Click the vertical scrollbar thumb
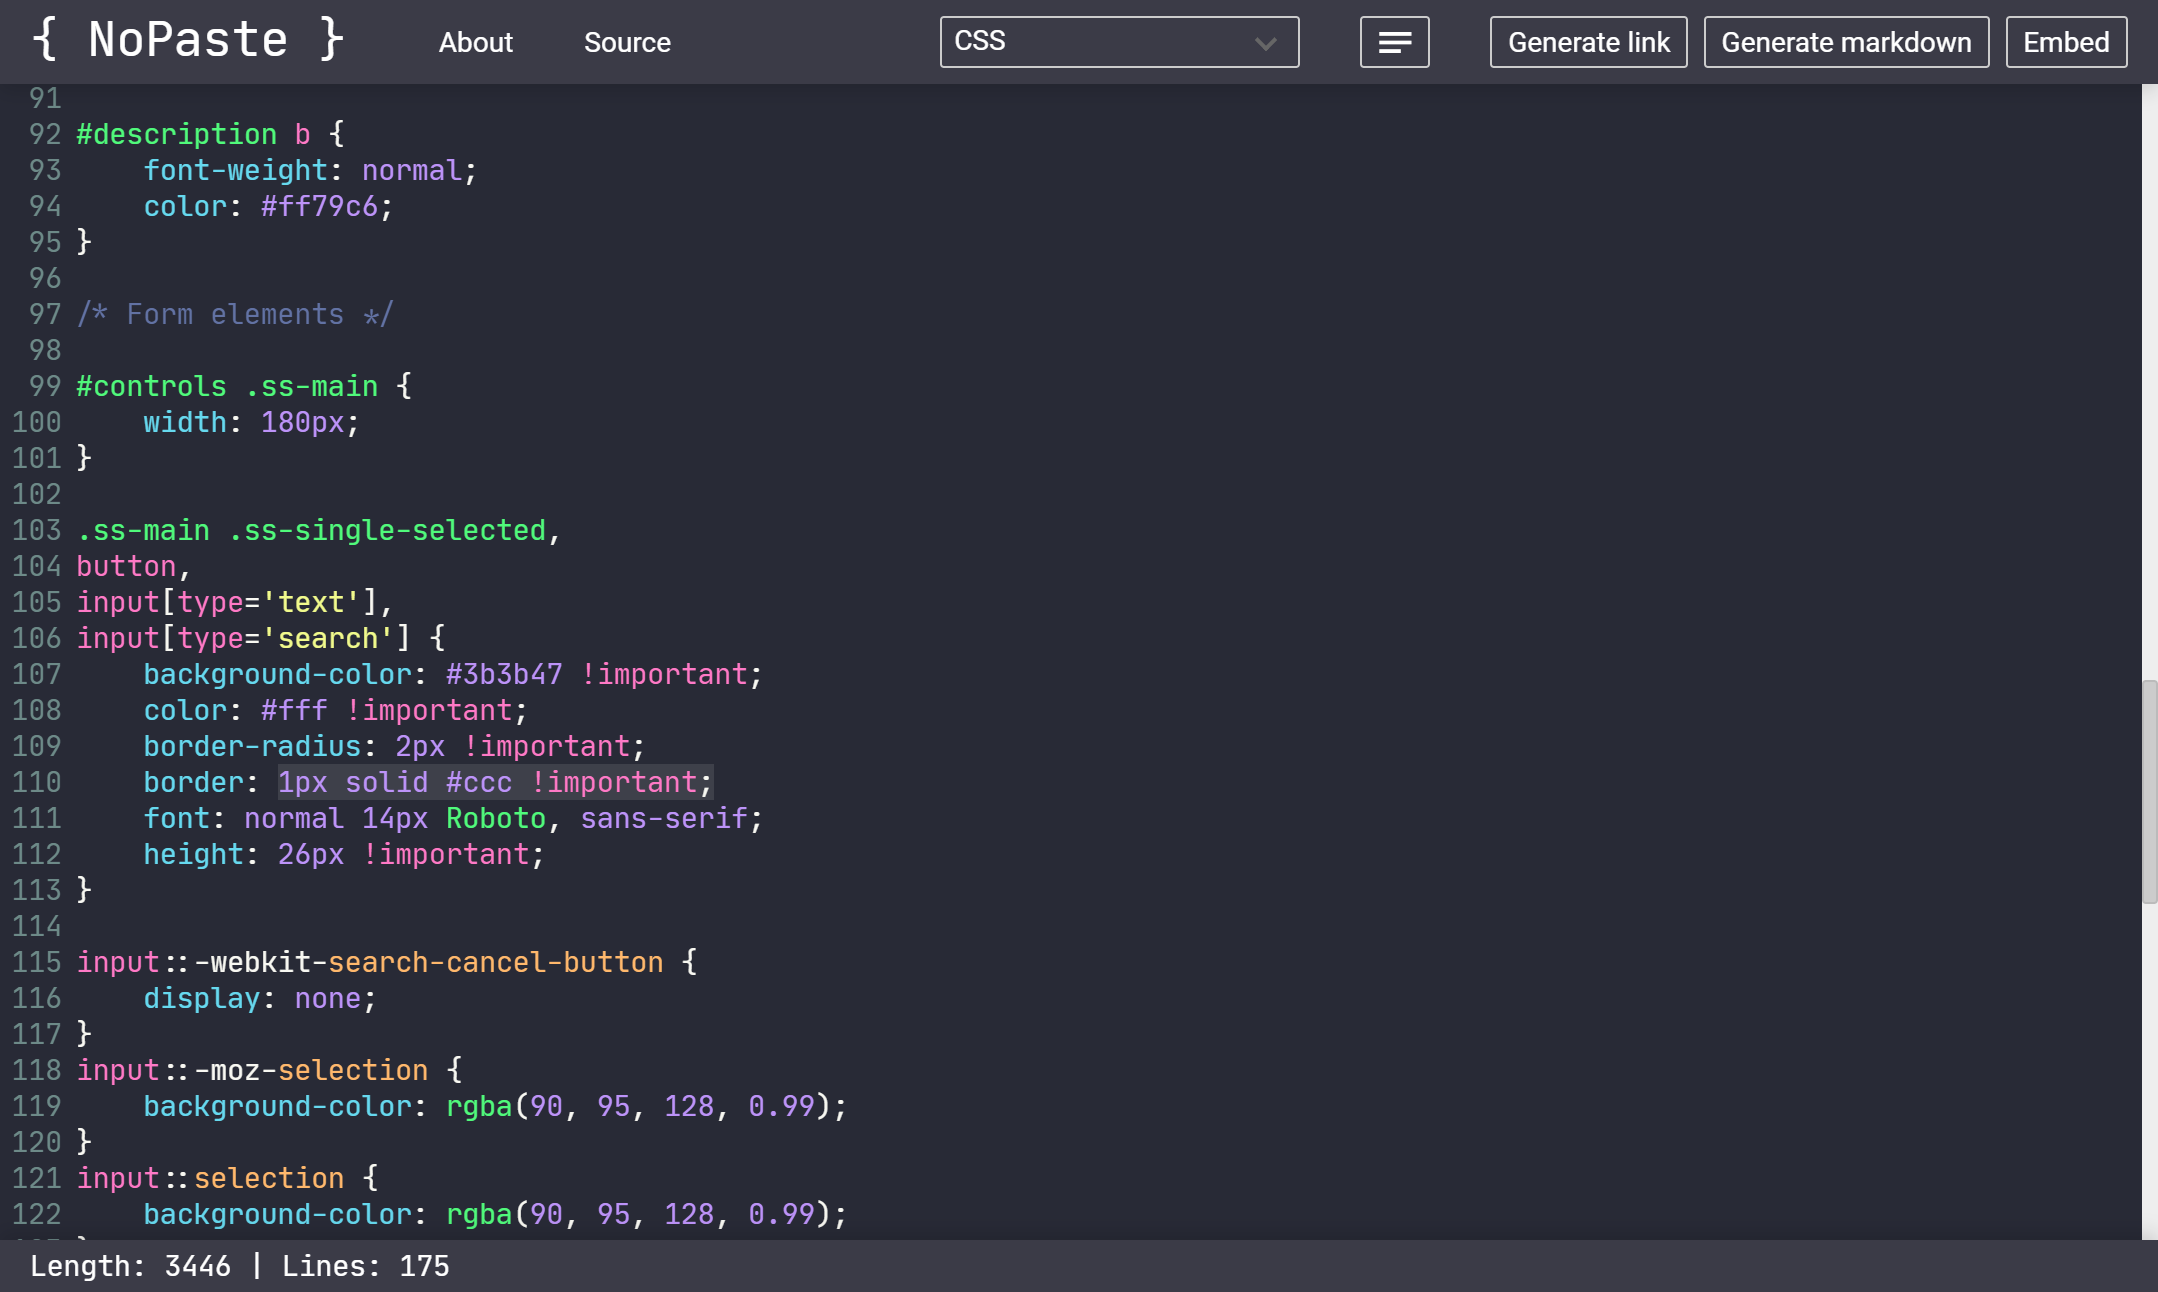2158x1292 pixels. pyautogui.click(x=2149, y=790)
